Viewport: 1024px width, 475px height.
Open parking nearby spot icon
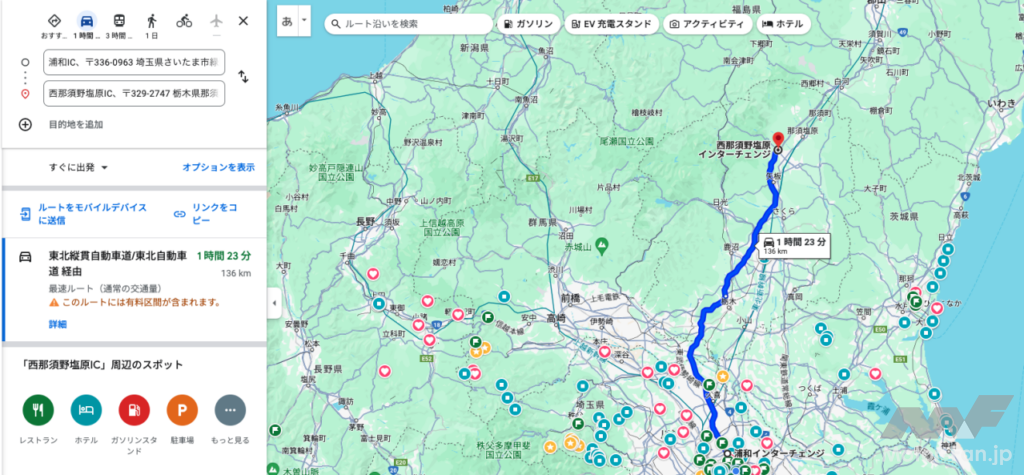[181, 409]
